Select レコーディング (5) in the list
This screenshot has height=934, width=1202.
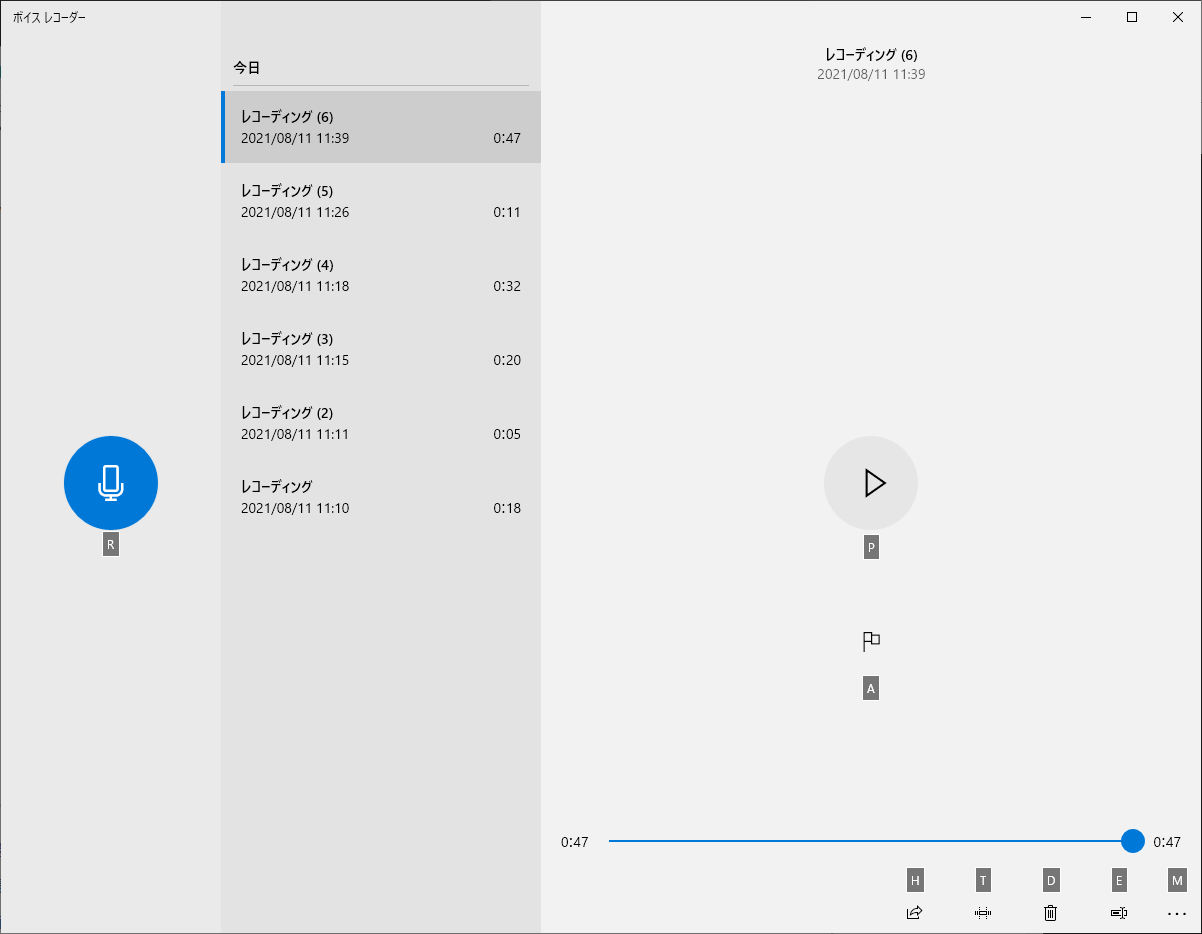380,201
